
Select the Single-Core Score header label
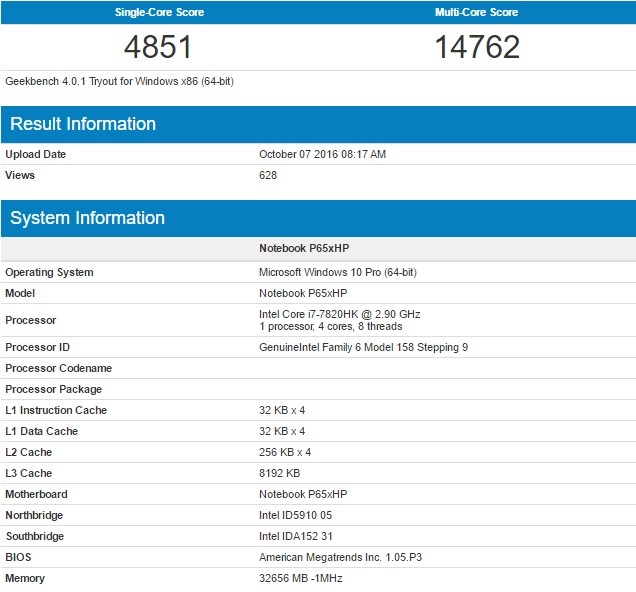click(159, 12)
